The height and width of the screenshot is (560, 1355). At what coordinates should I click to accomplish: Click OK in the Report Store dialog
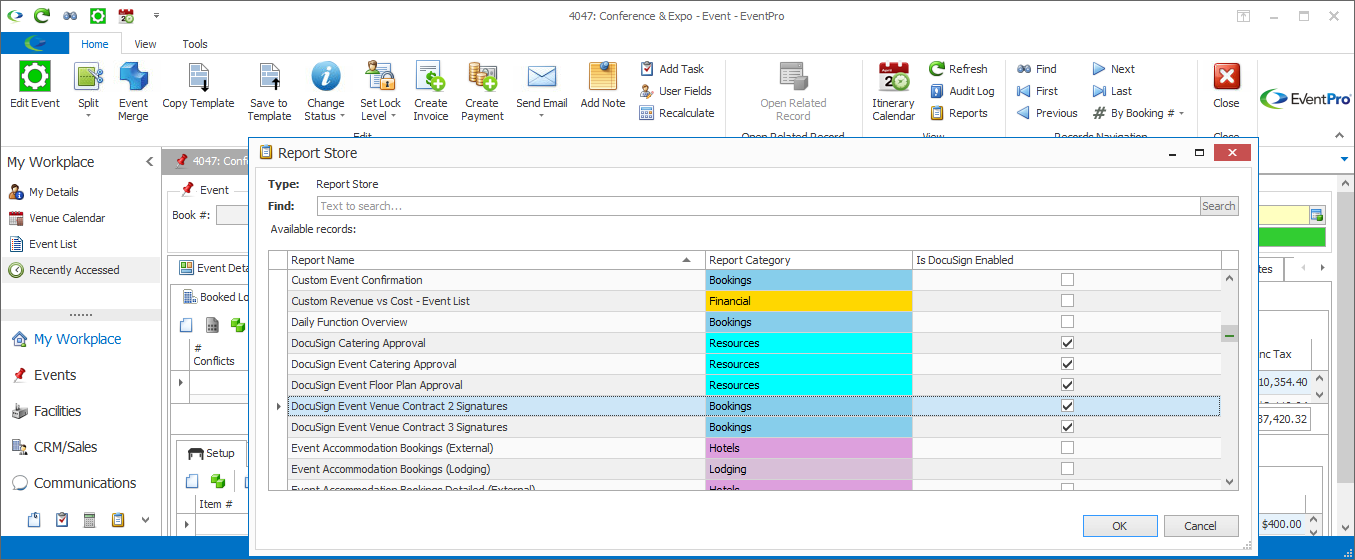click(x=1120, y=526)
